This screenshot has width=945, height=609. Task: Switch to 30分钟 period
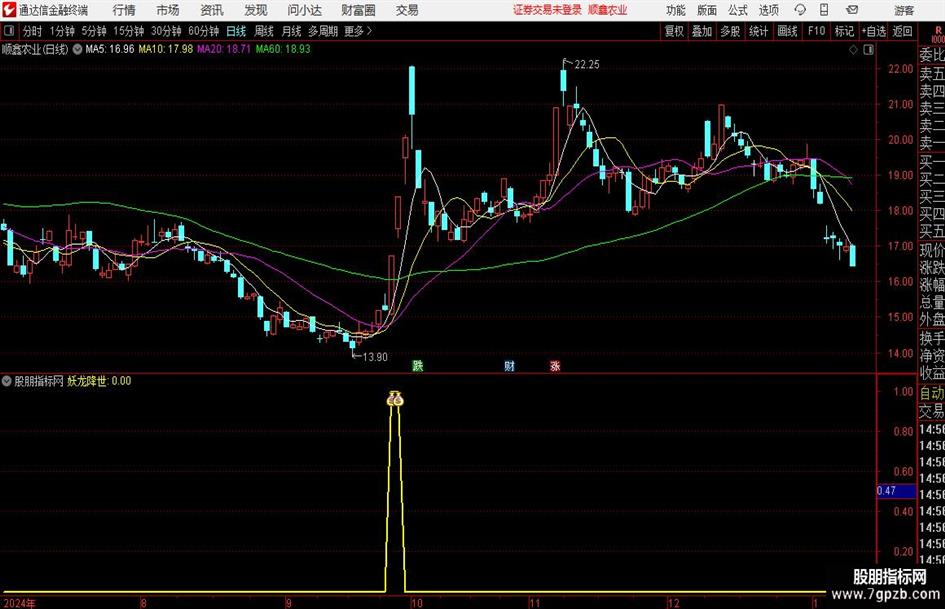pos(166,31)
